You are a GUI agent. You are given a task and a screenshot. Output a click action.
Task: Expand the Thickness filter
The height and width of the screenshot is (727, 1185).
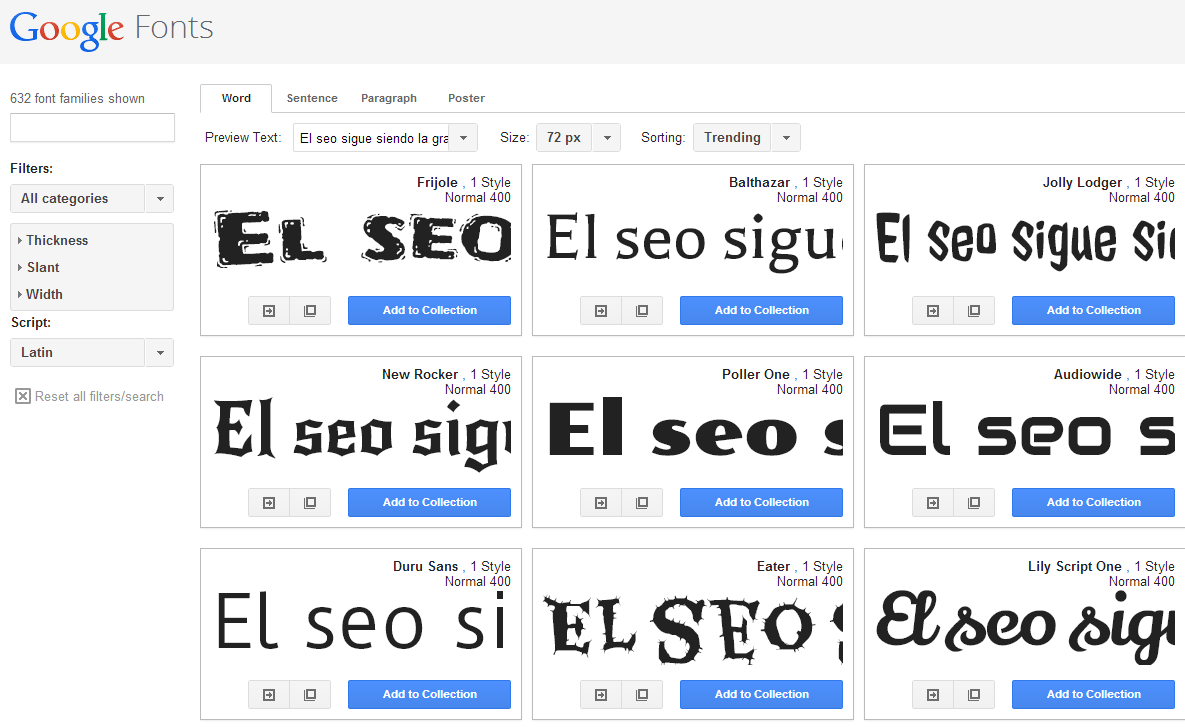(x=54, y=240)
